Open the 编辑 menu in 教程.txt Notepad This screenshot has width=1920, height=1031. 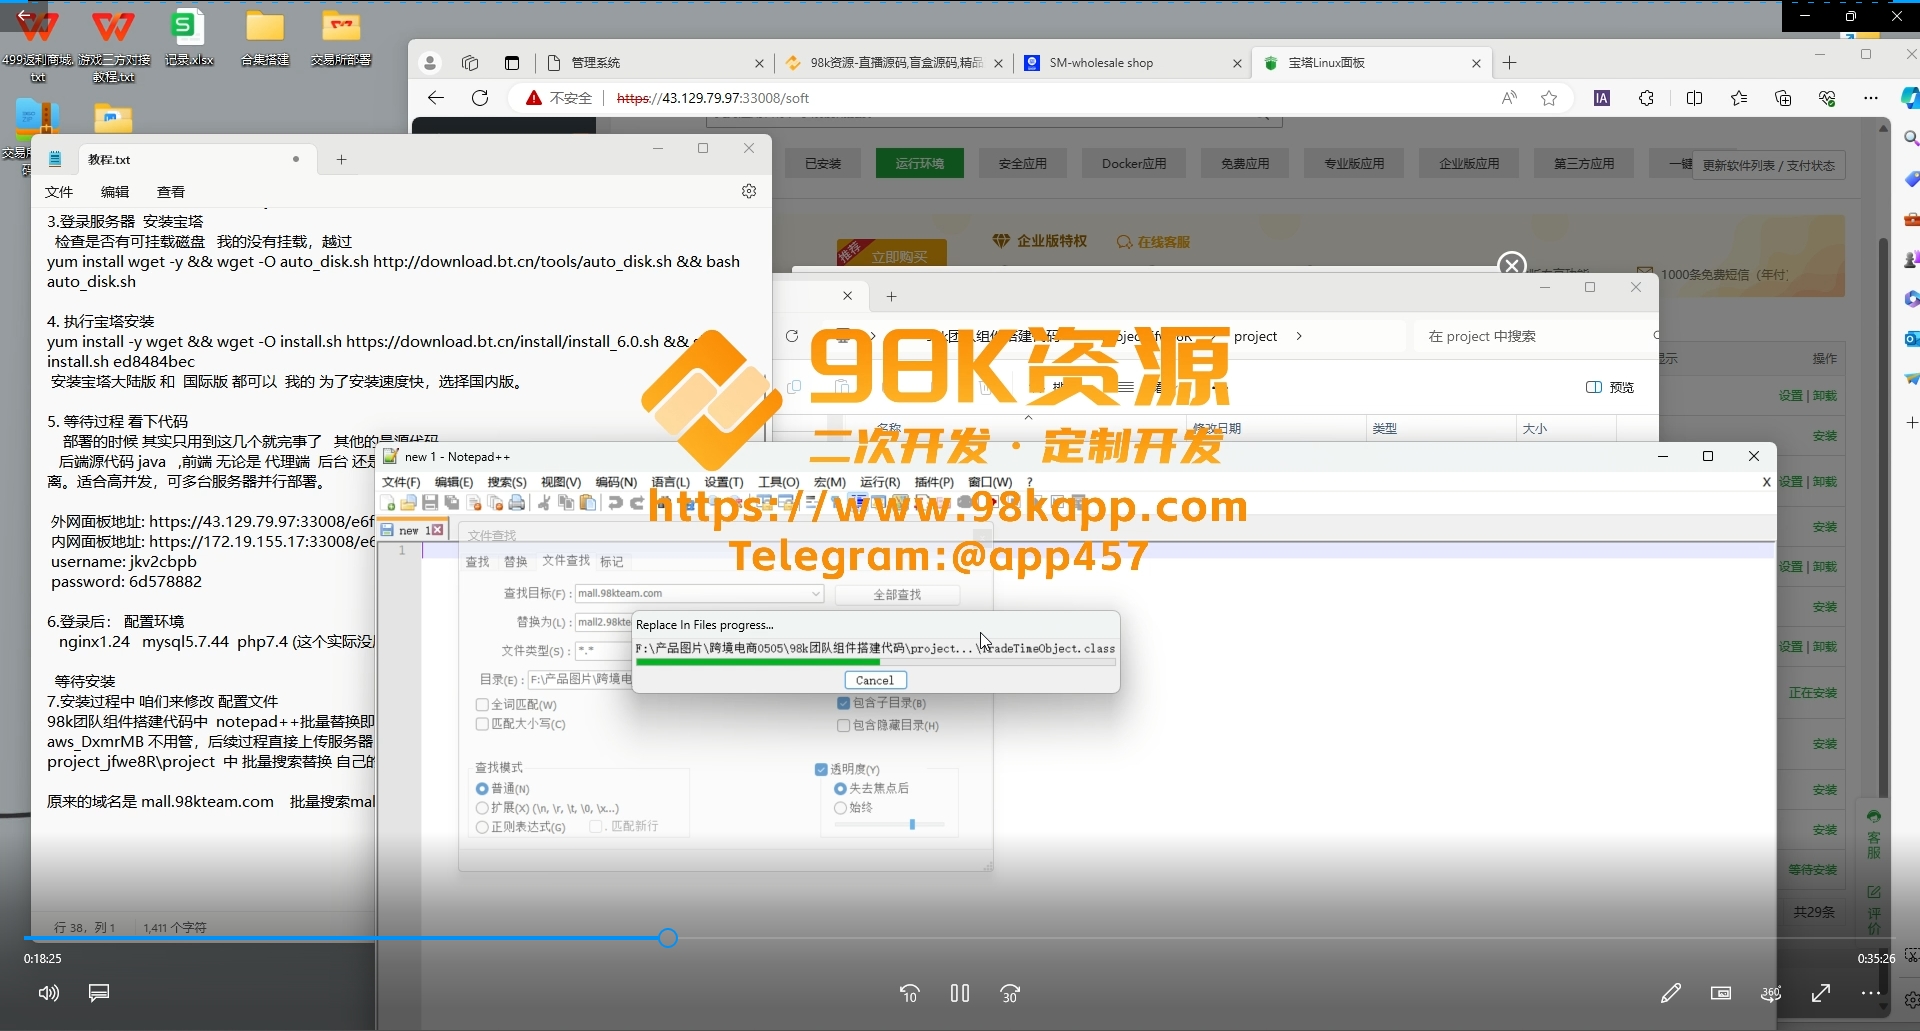pyautogui.click(x=115, y=191)
